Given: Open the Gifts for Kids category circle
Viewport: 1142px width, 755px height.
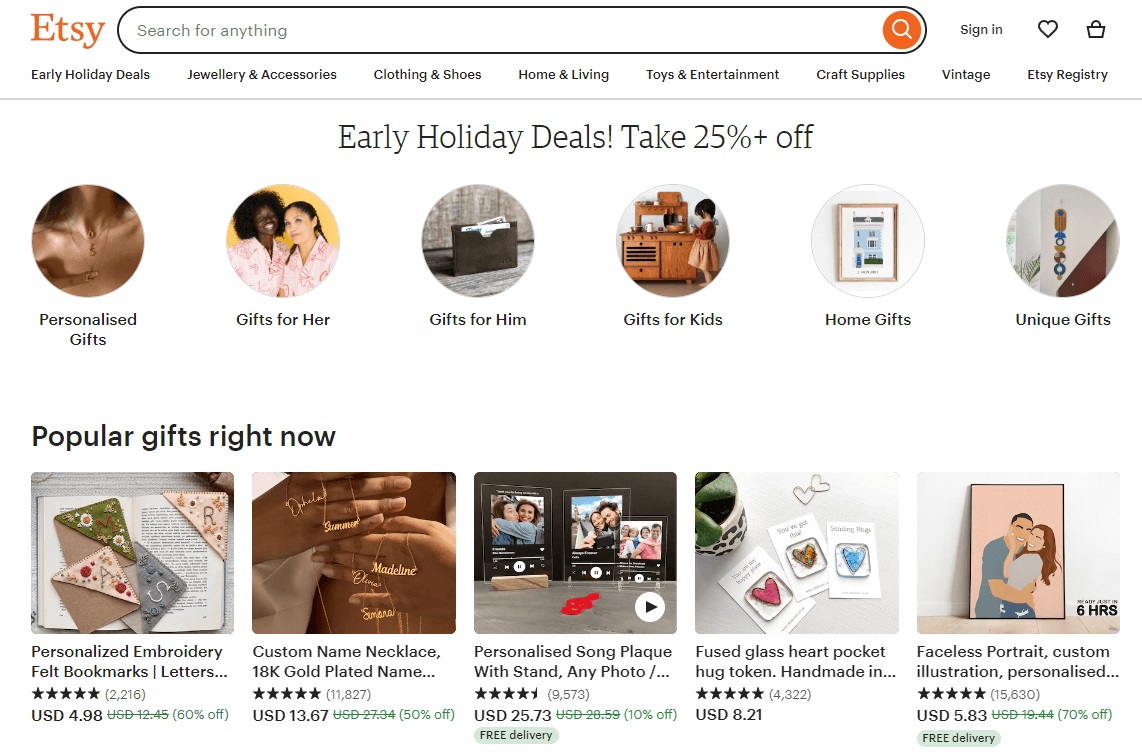Looking at the screenshot, I should click(672, 240).
